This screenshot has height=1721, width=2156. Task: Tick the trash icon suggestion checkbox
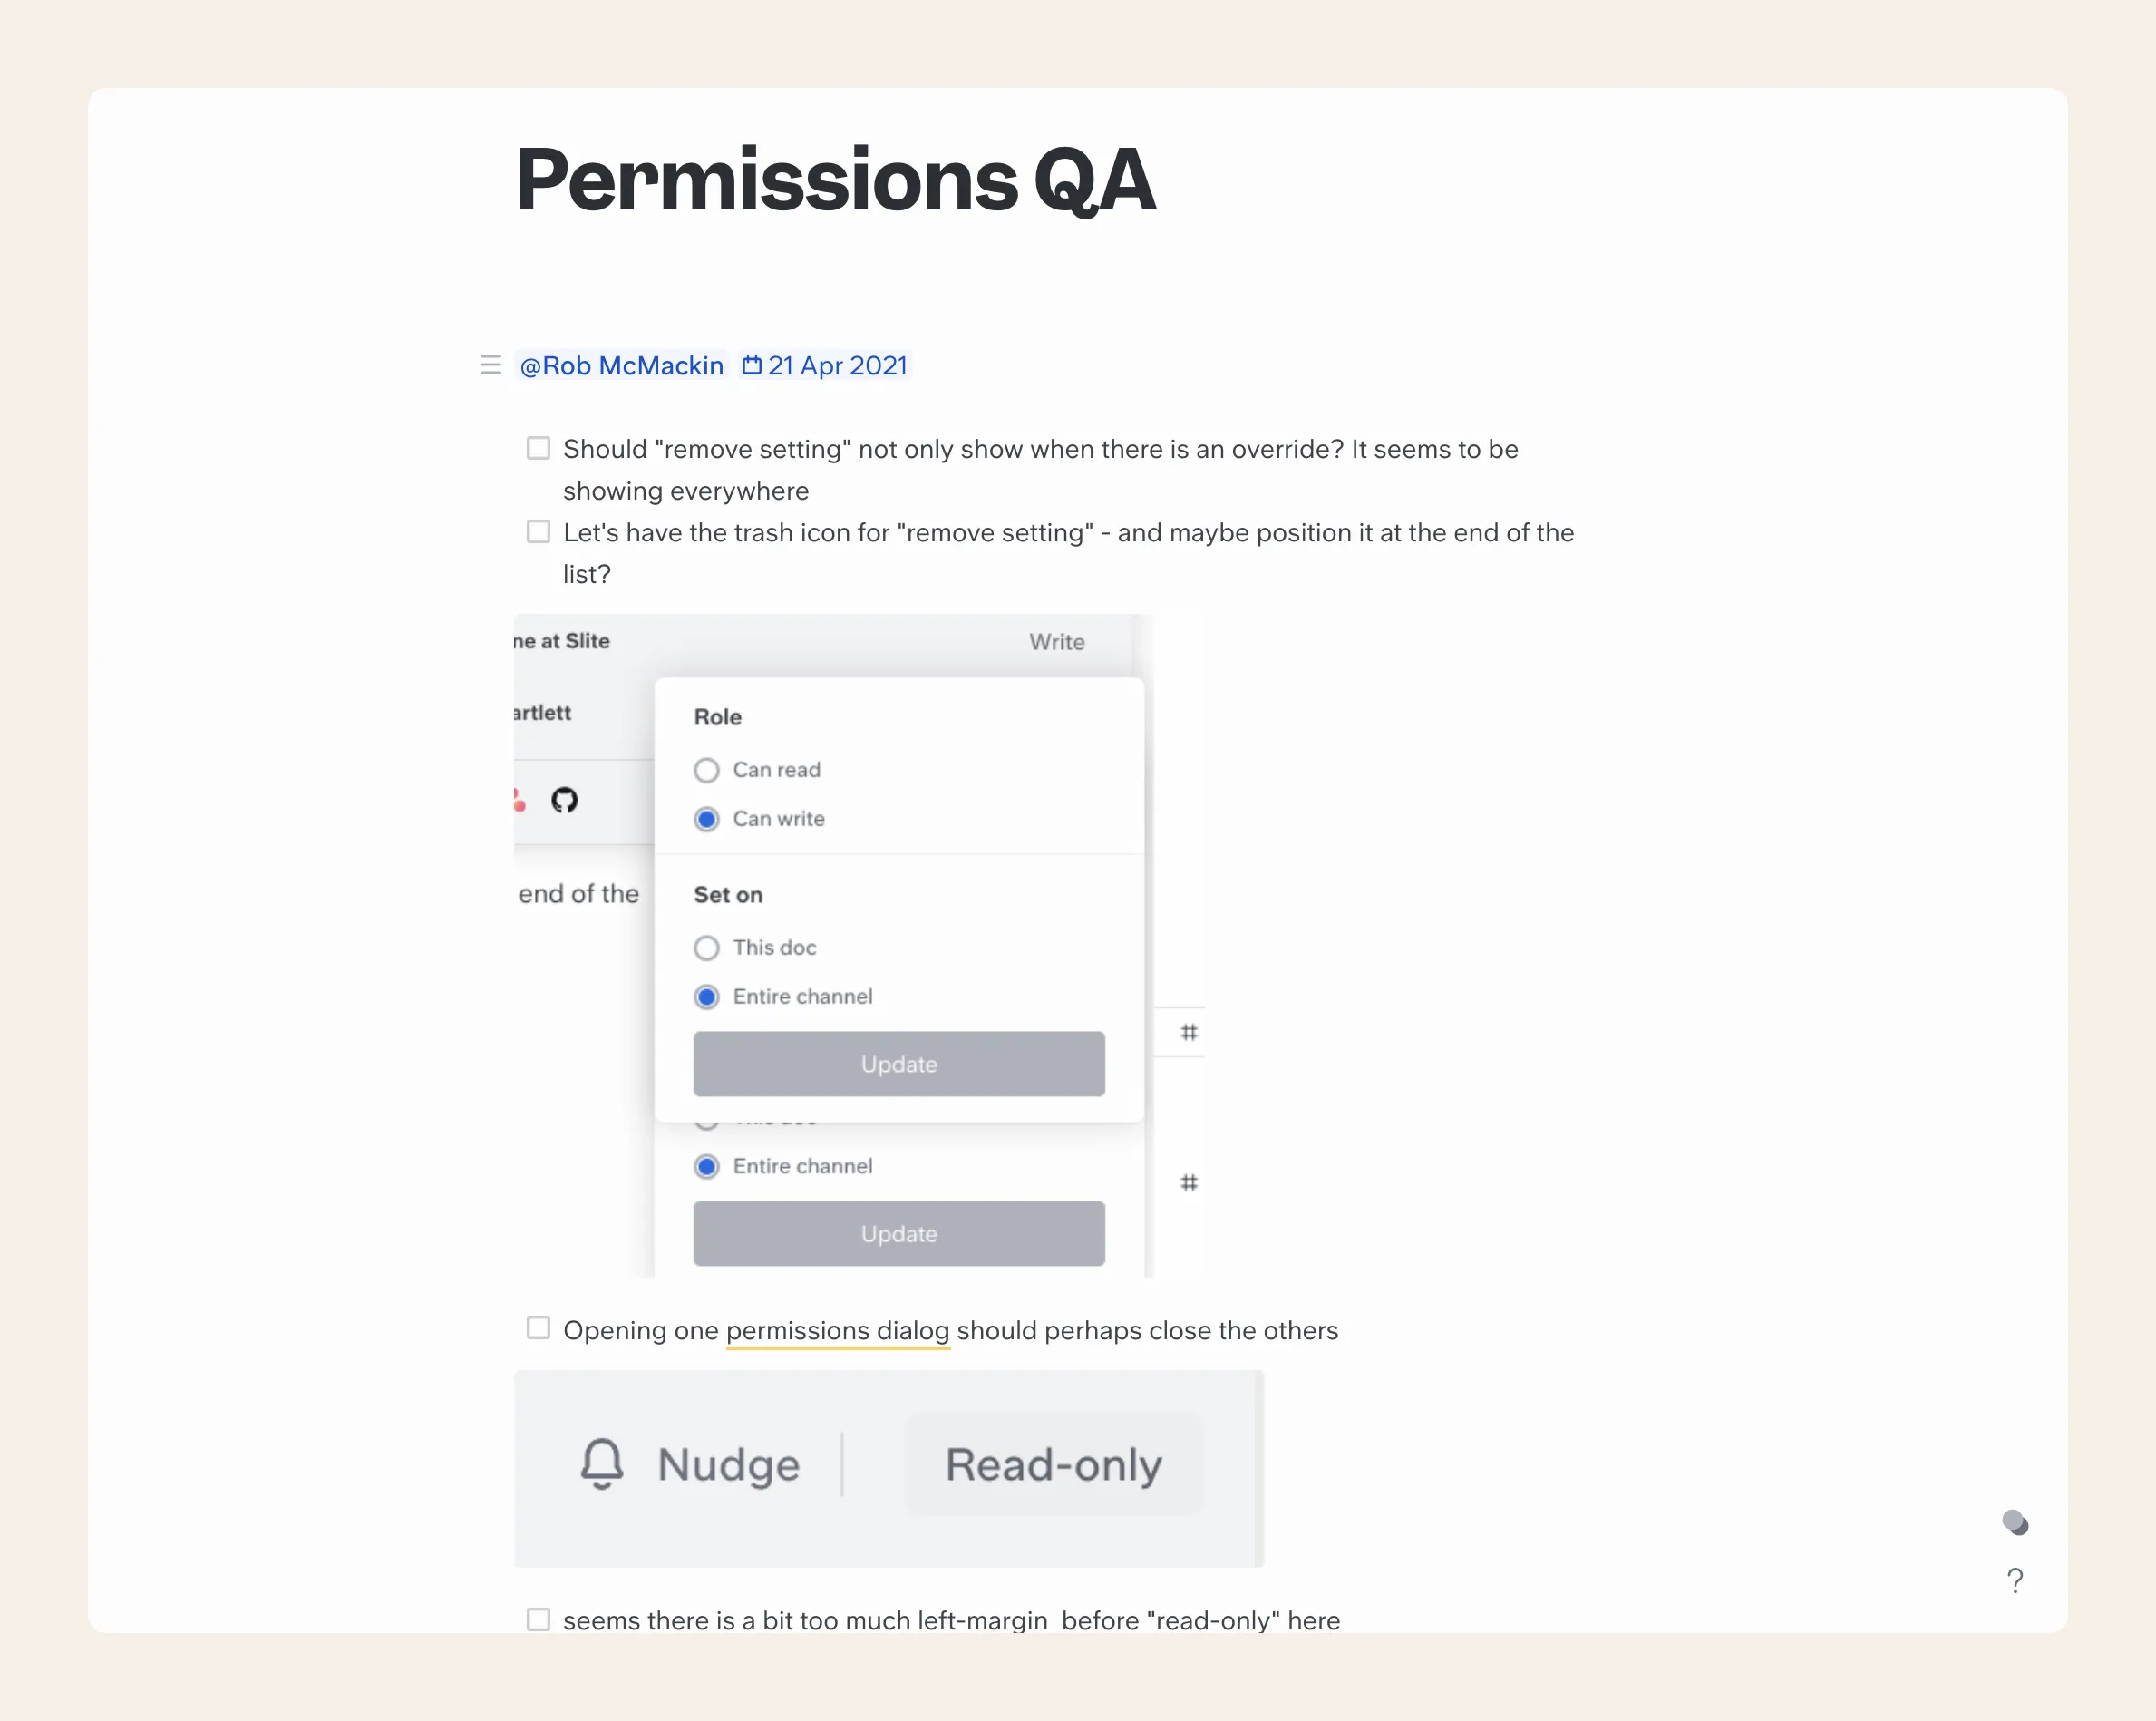pyautogui.click(x=538, y=531)
